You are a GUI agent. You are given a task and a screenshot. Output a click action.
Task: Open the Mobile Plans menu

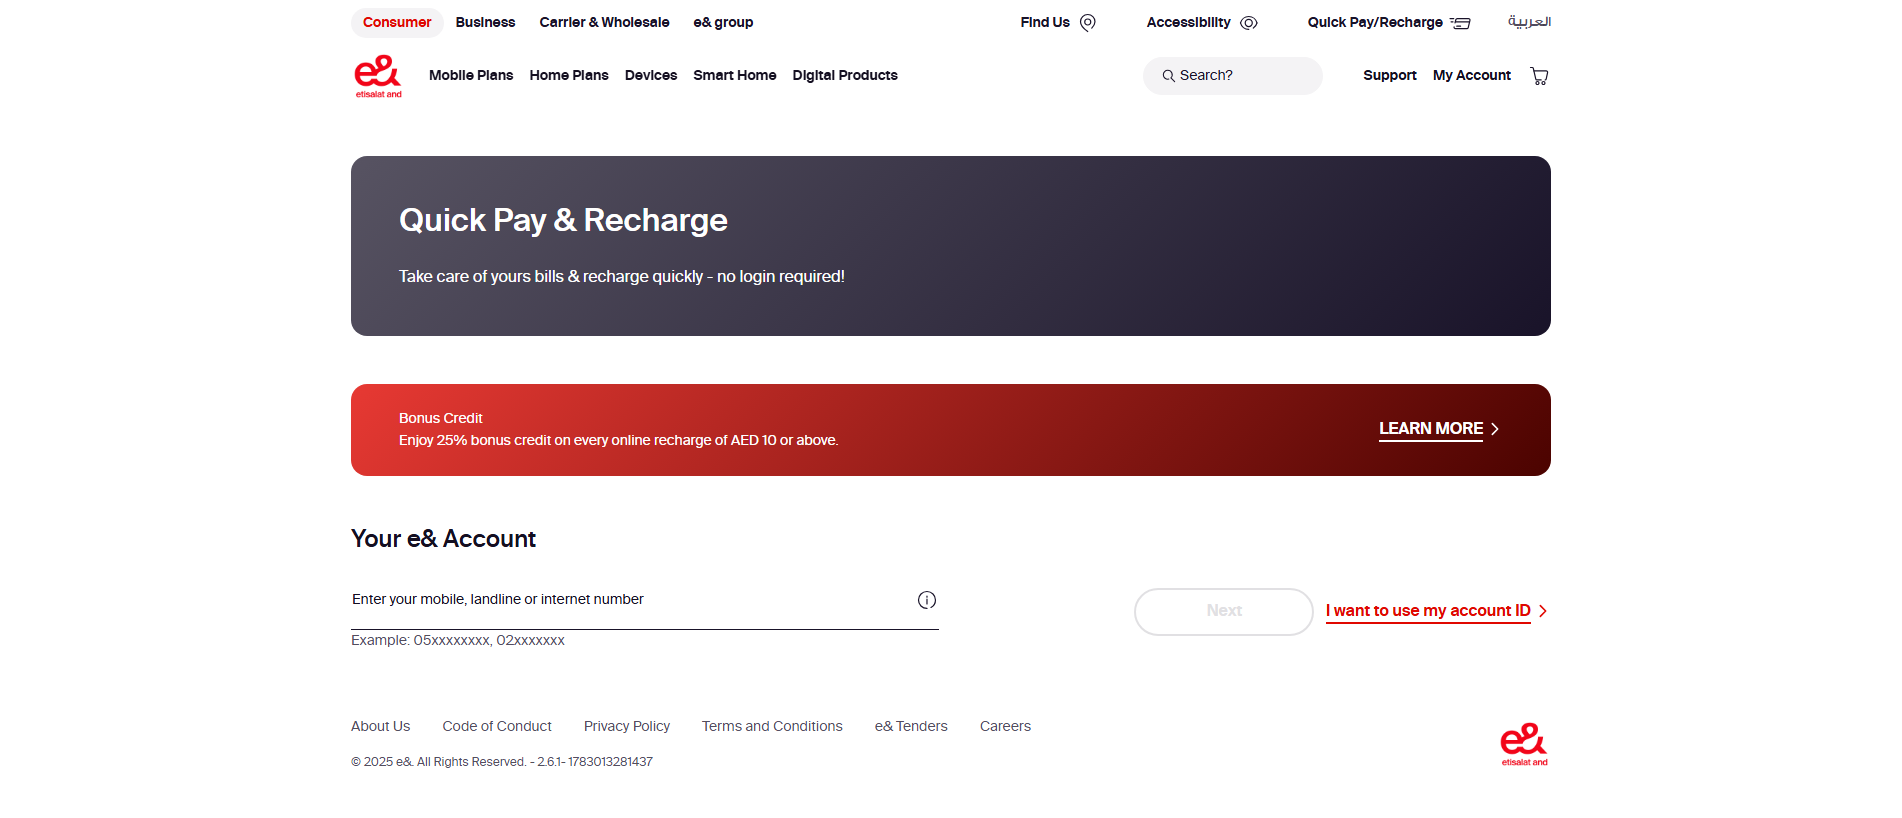tap(471, 75)
